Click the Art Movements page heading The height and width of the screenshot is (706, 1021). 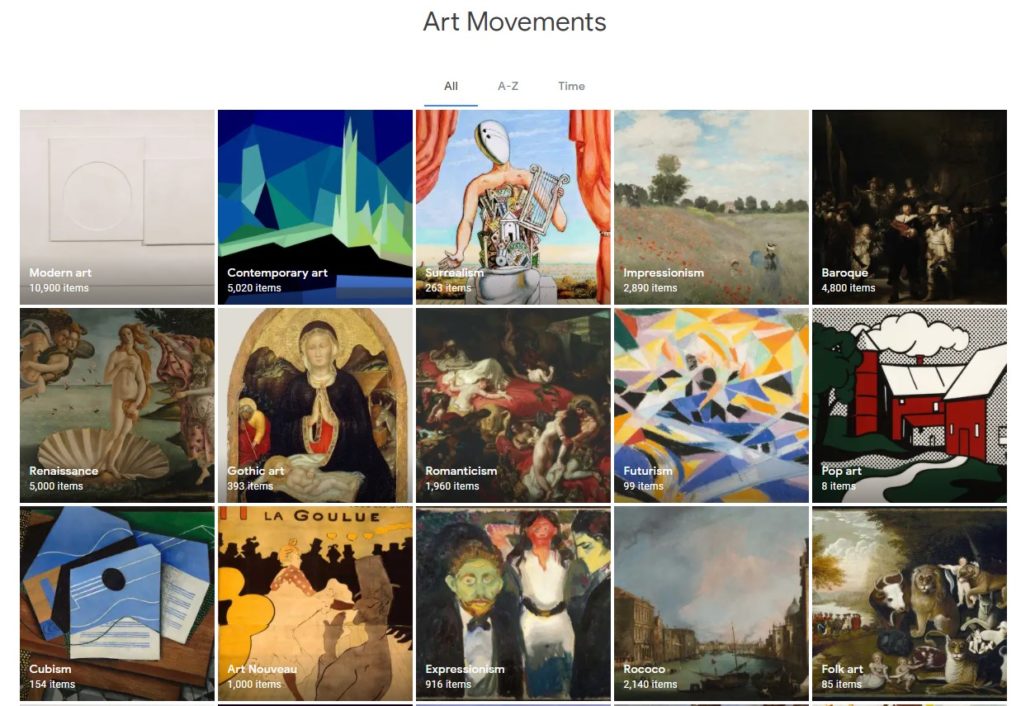[x=514, y=21]
